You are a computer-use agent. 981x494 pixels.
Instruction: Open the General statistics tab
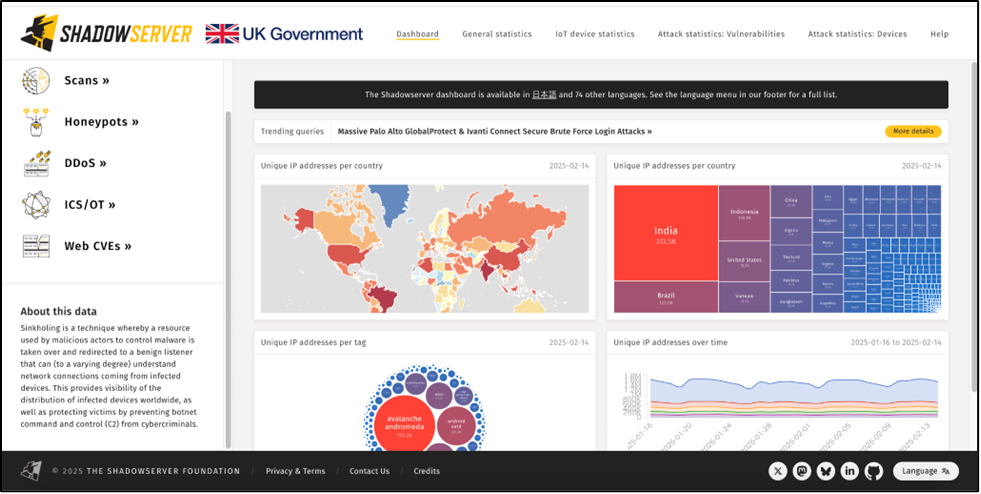496,34
